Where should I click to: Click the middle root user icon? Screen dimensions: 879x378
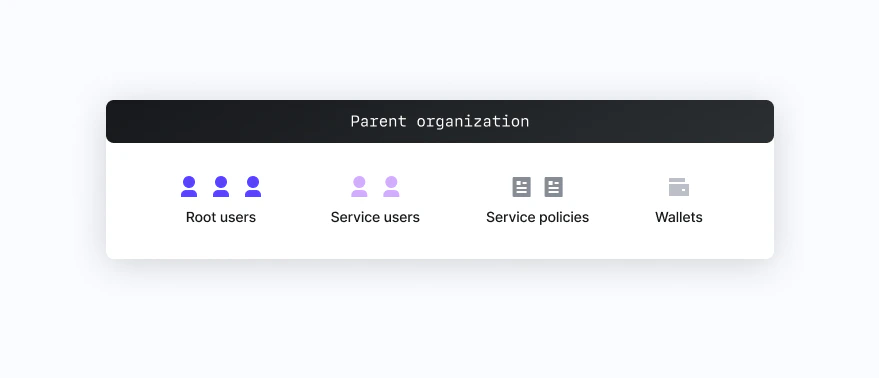(x=221, y=187)
